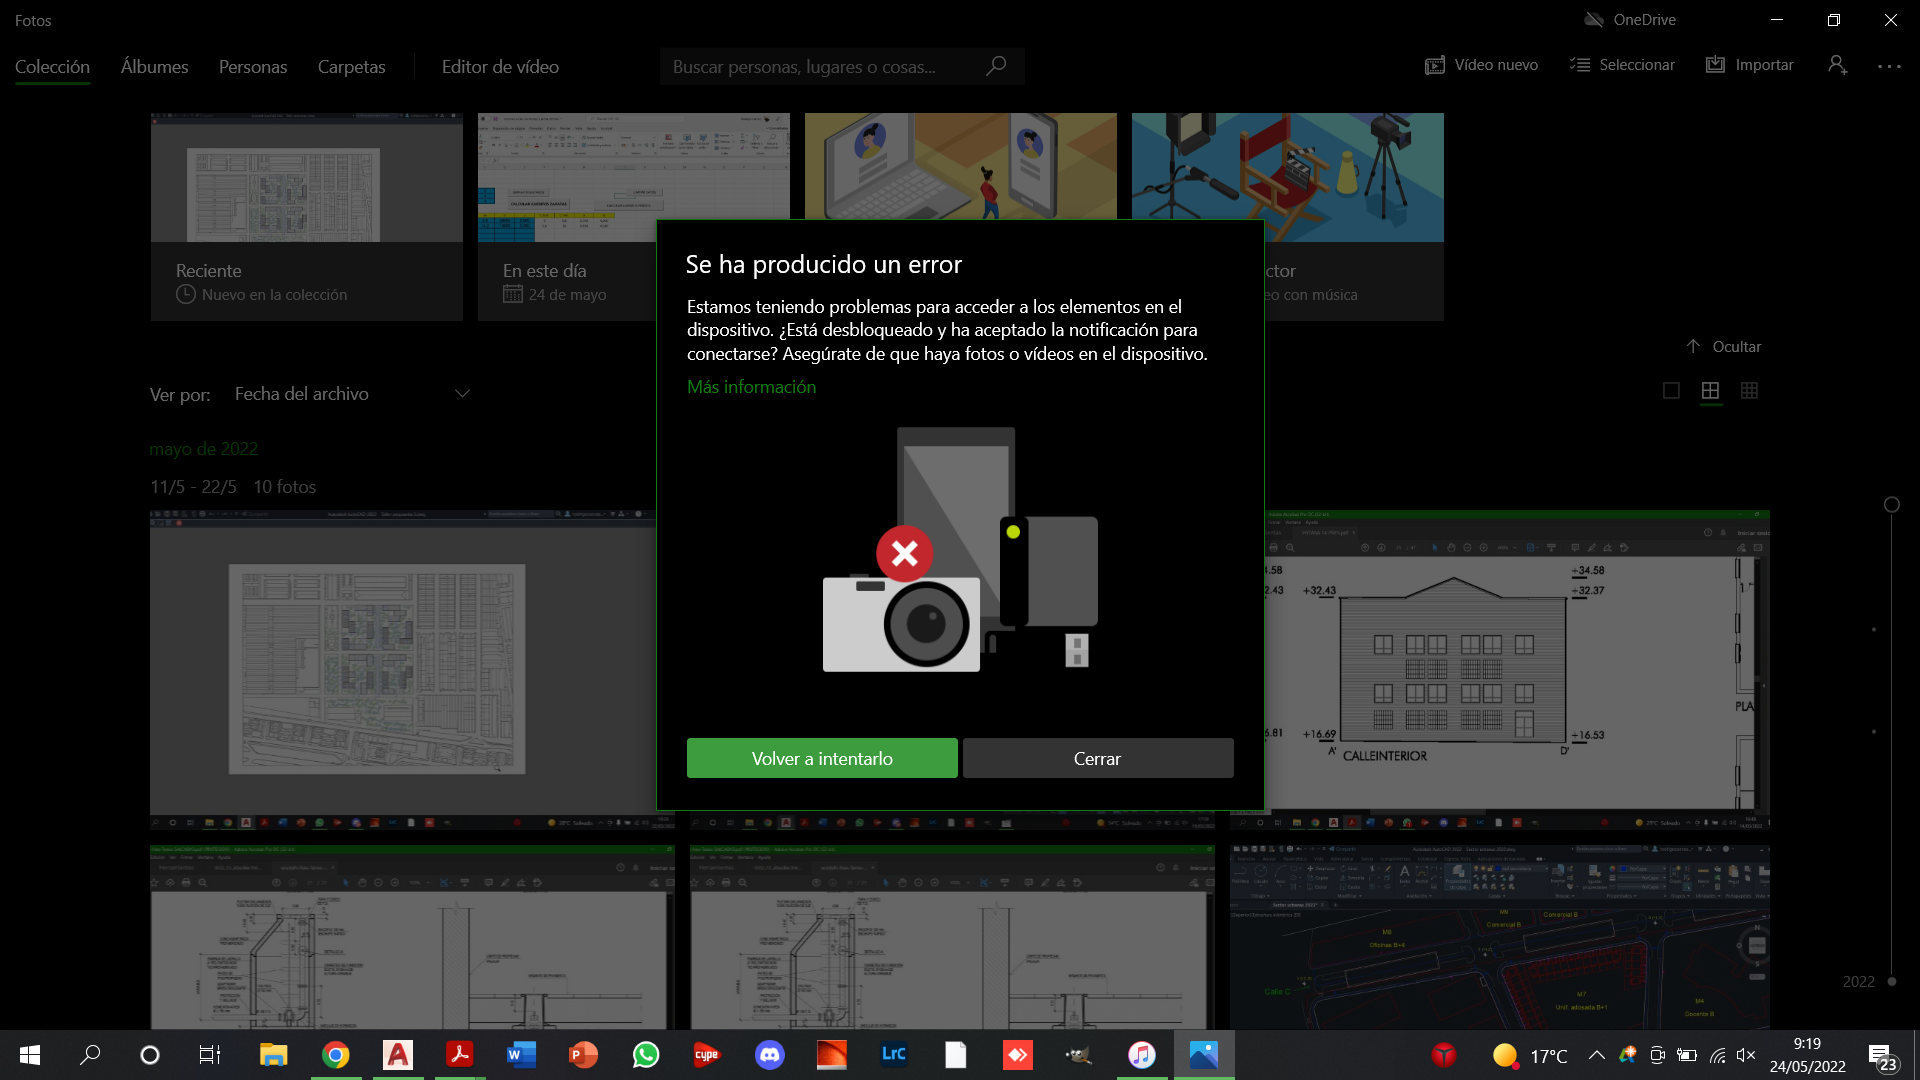The height and width of the screenshot is (1080, 1920).
Task: Switch to small grid view
Action: [x=1749, y=391]
